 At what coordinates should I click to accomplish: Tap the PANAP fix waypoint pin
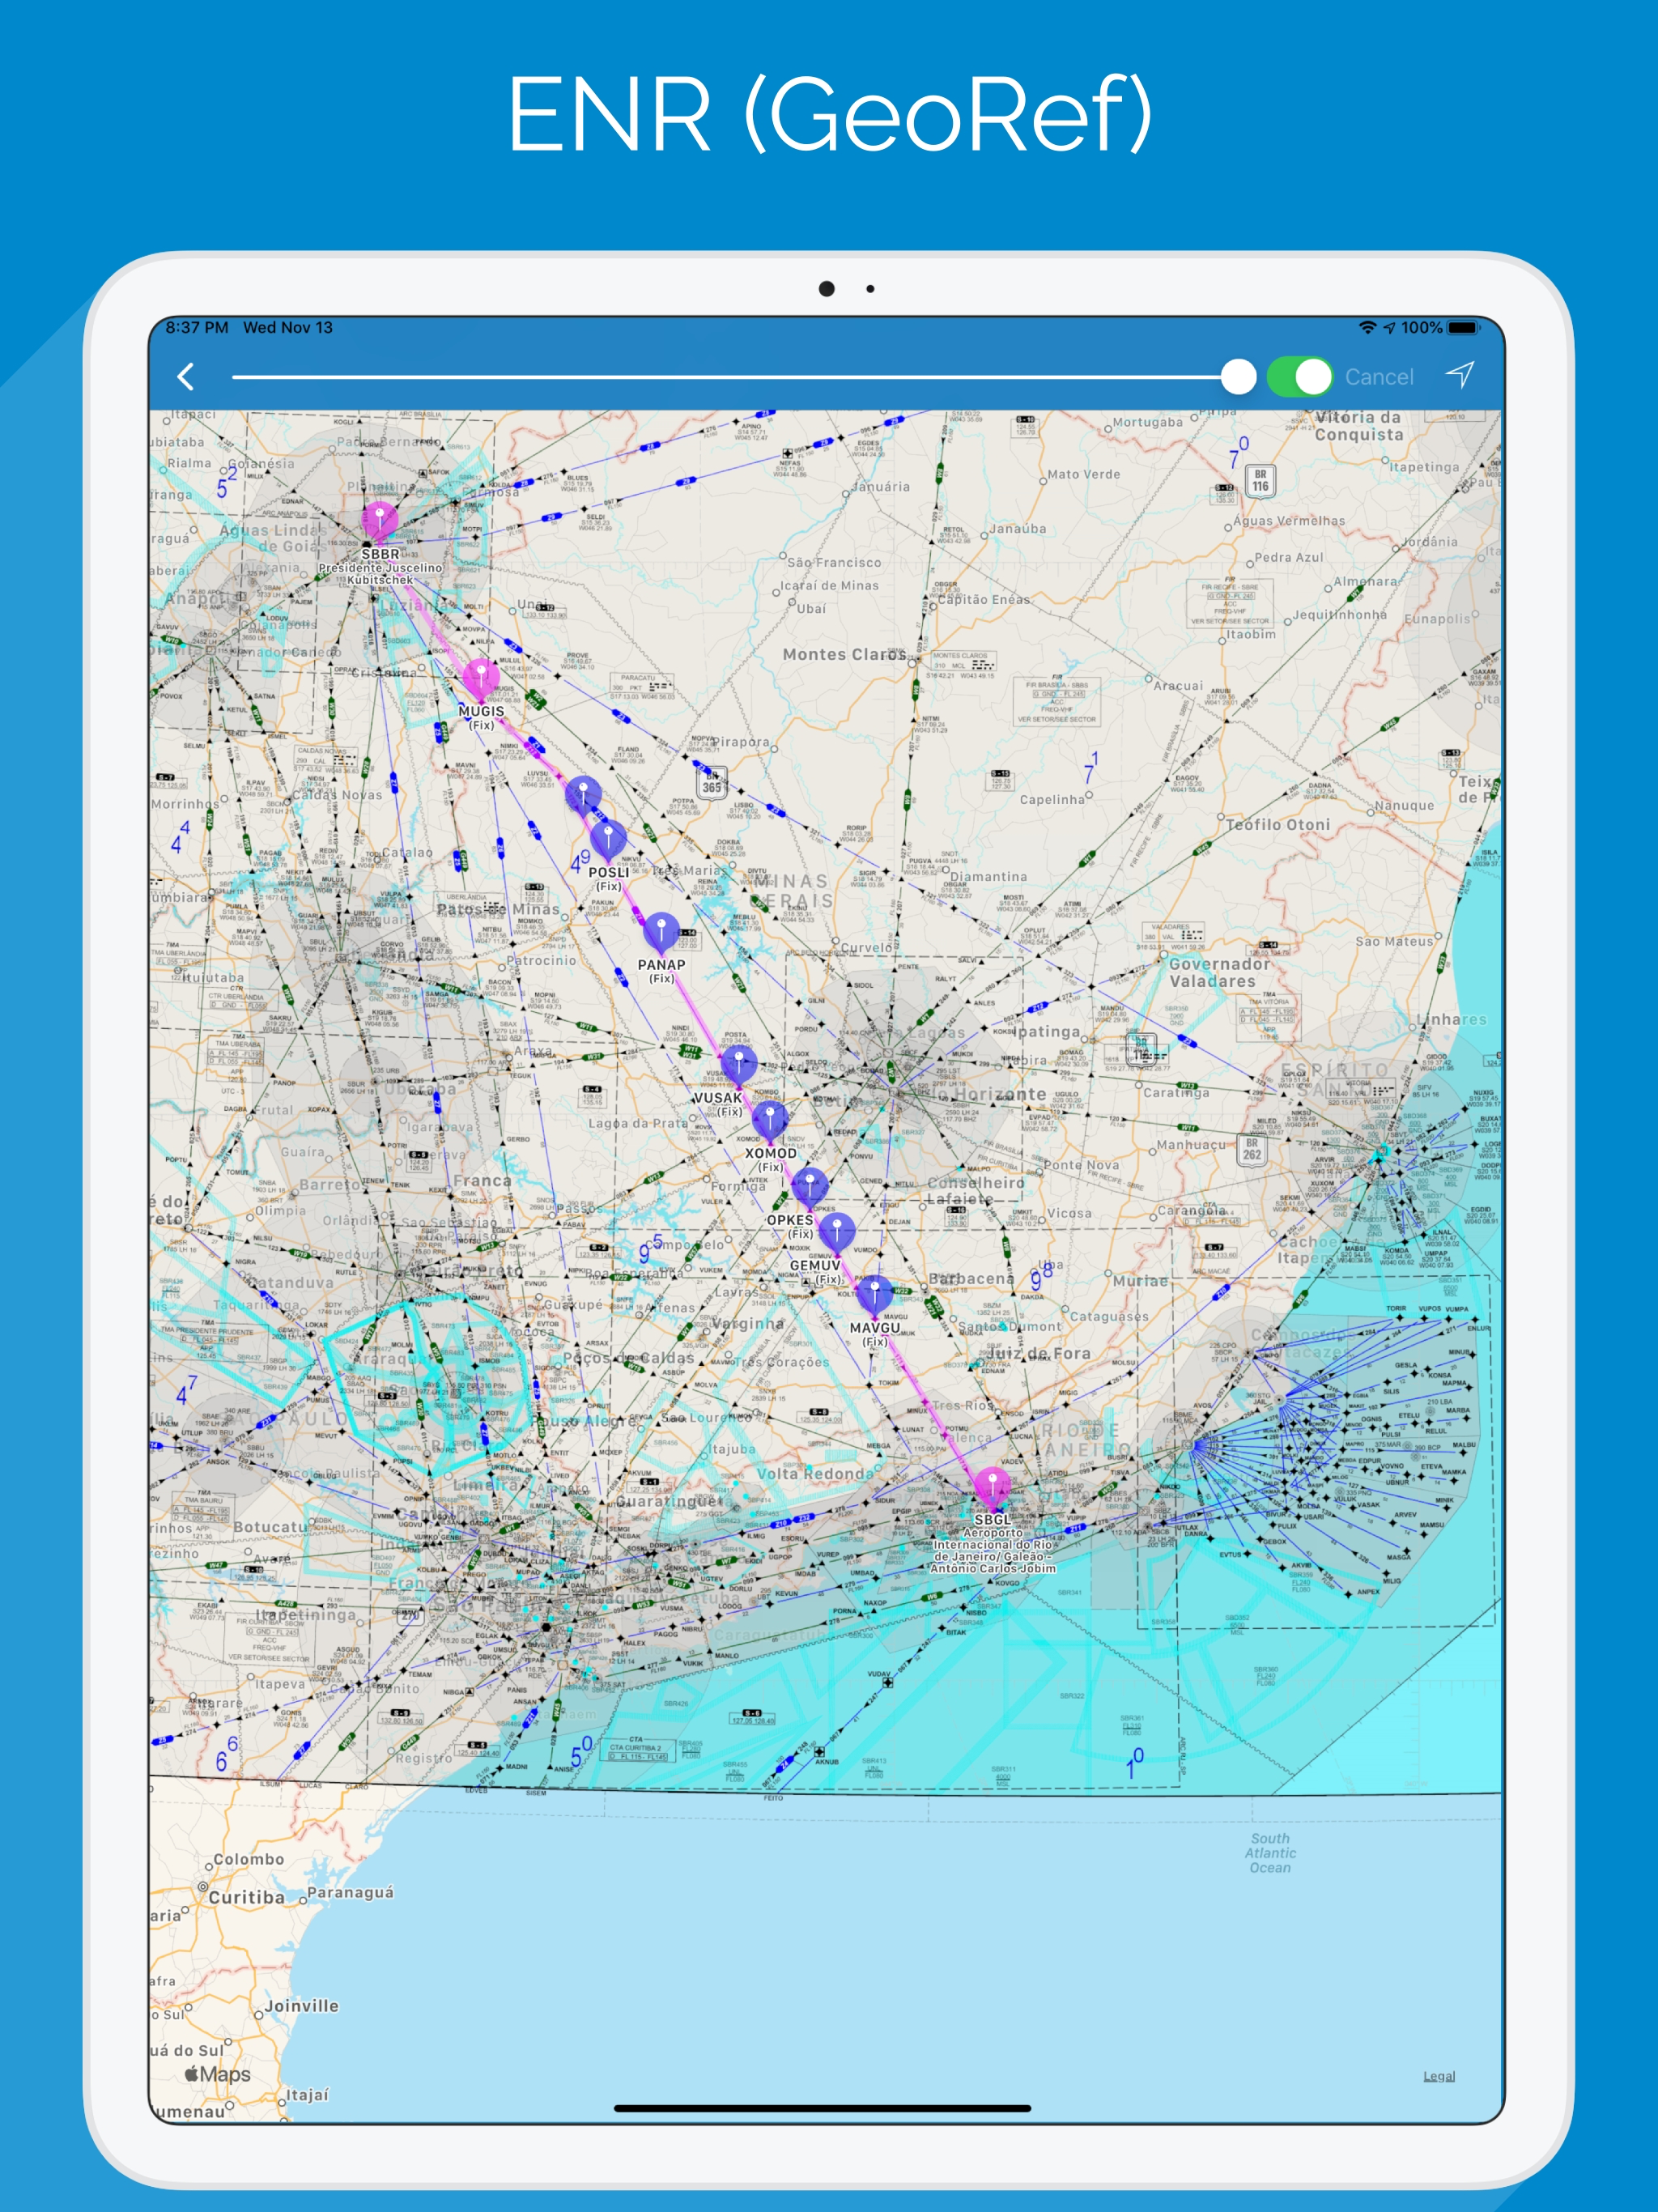pos(661,930)
